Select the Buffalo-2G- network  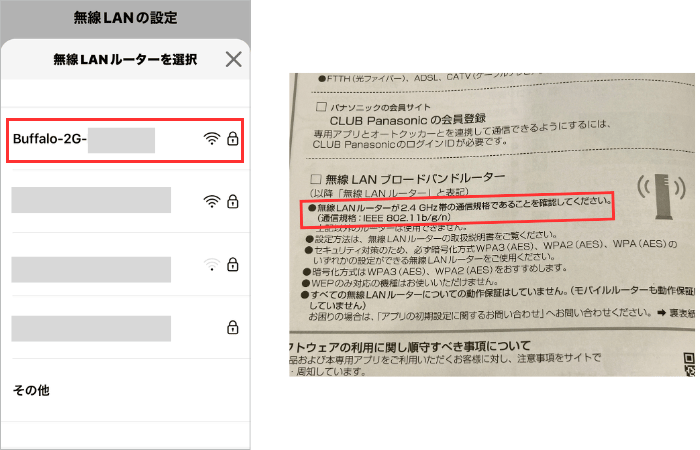pyautogui.click(x=125, y=140)
